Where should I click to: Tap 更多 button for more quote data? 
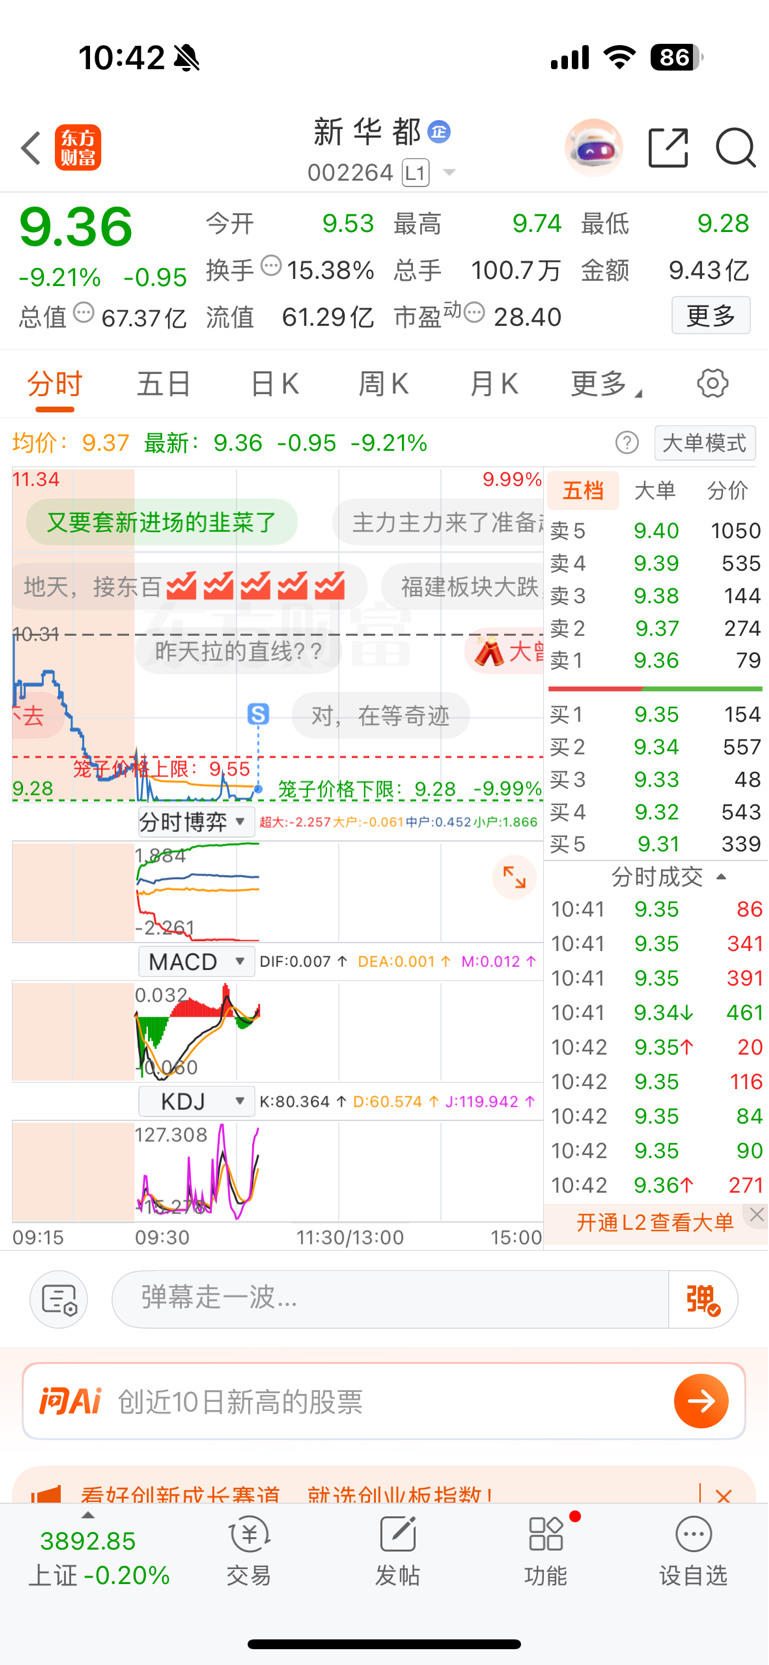711,316
